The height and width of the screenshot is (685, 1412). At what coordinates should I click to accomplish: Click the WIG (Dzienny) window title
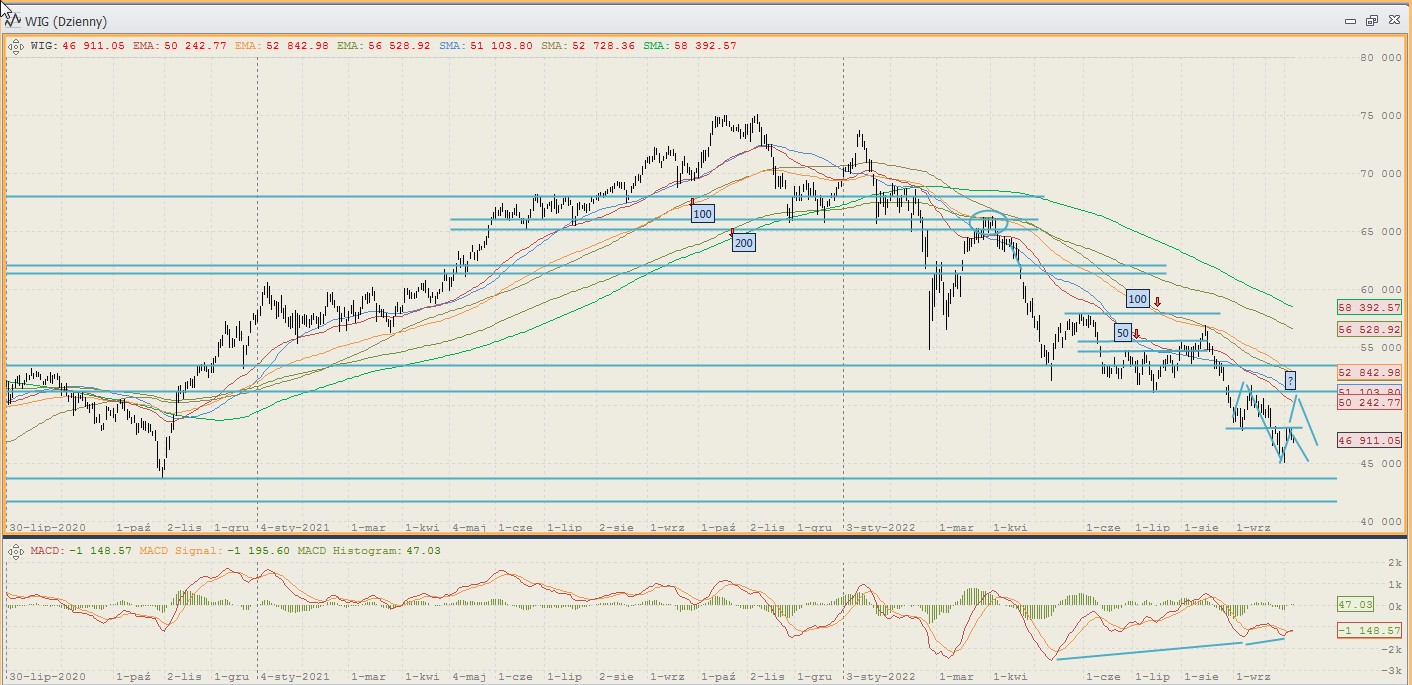click(x=66, y=21)
